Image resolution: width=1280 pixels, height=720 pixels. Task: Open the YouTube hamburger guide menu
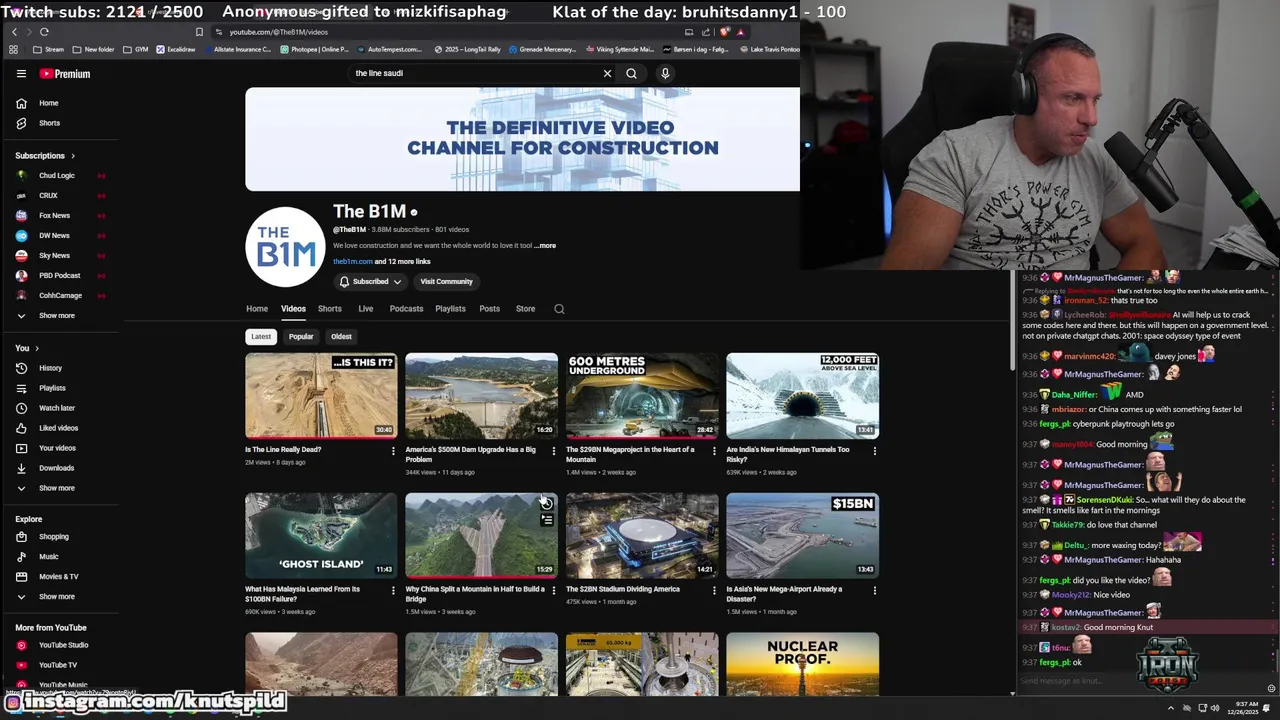[21, 73]
